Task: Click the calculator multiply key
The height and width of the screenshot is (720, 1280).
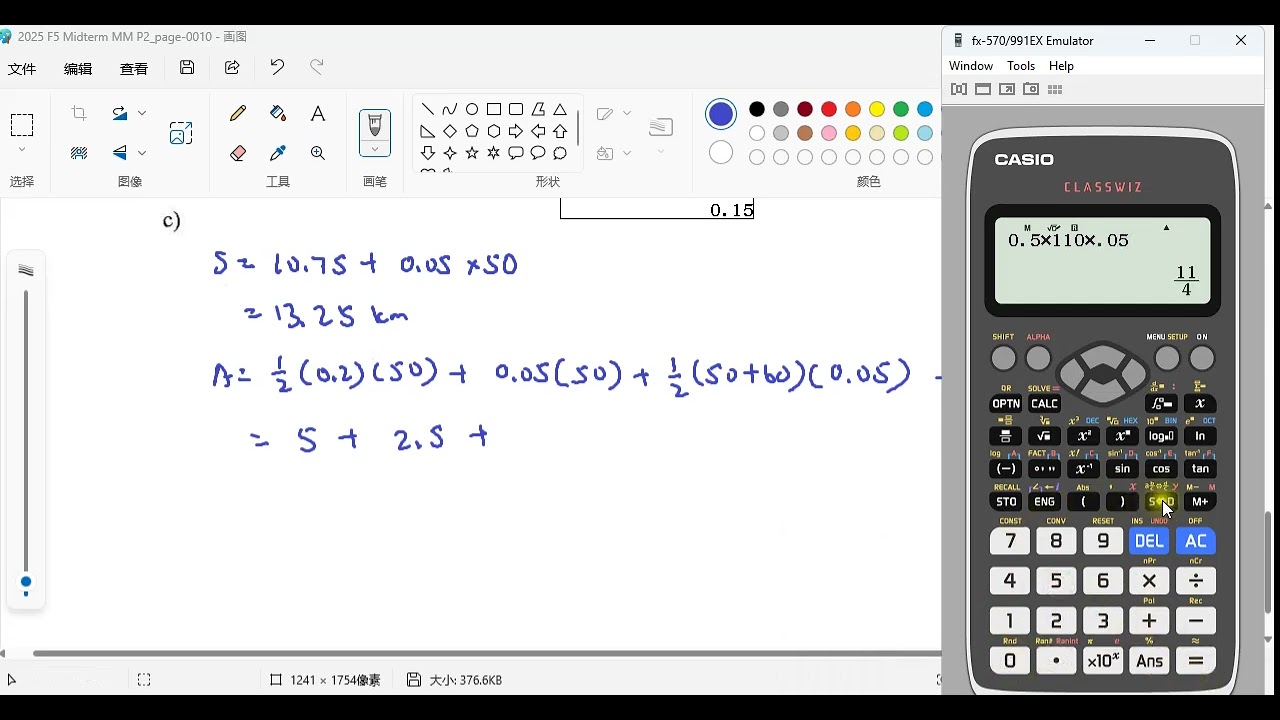Action: 1149,581
